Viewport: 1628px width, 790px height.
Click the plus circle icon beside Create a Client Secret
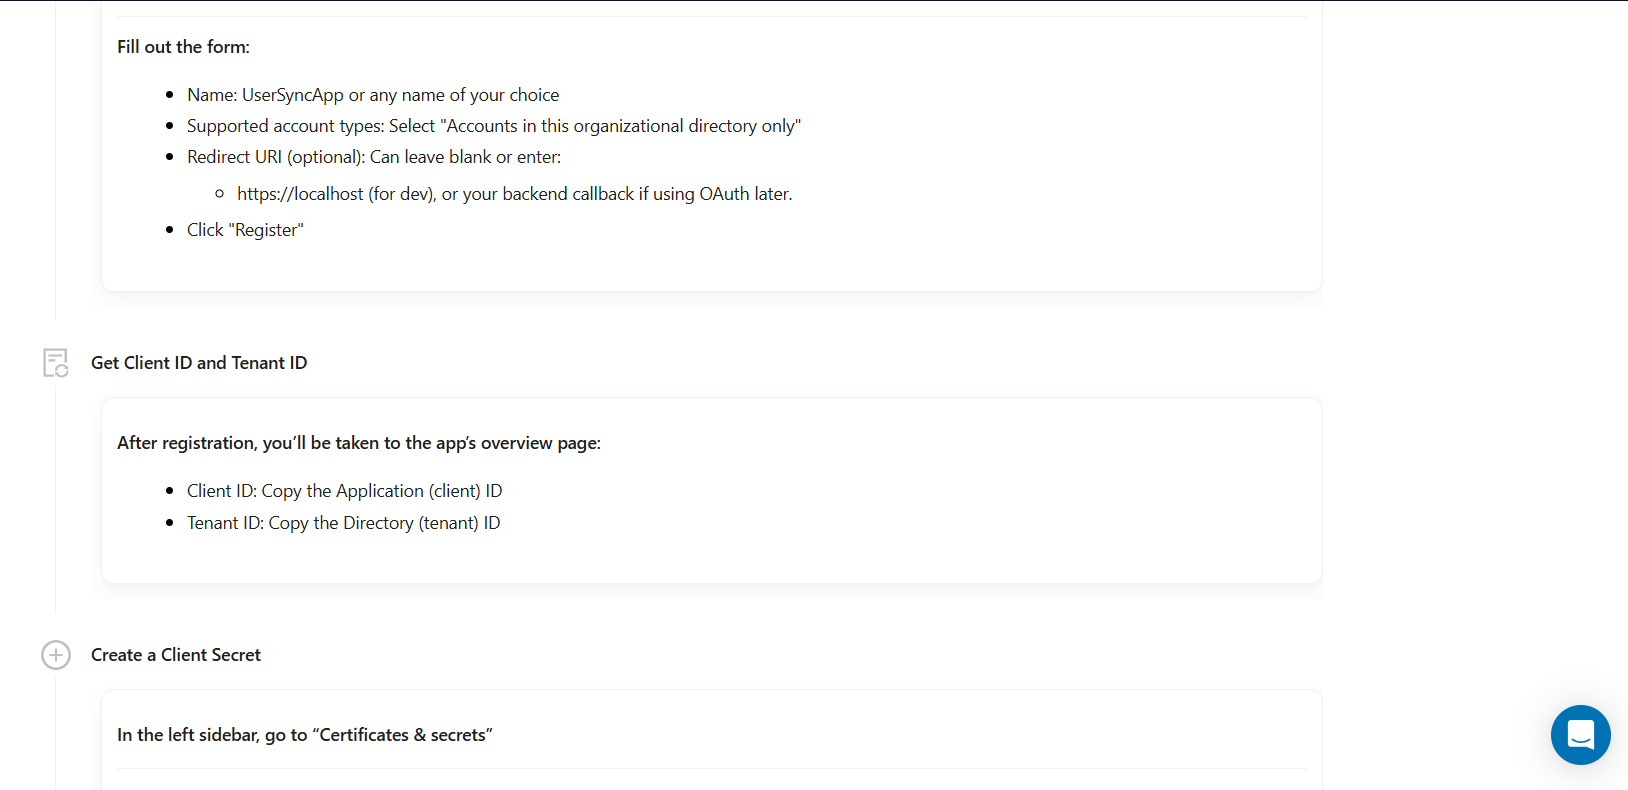point(56,655)
